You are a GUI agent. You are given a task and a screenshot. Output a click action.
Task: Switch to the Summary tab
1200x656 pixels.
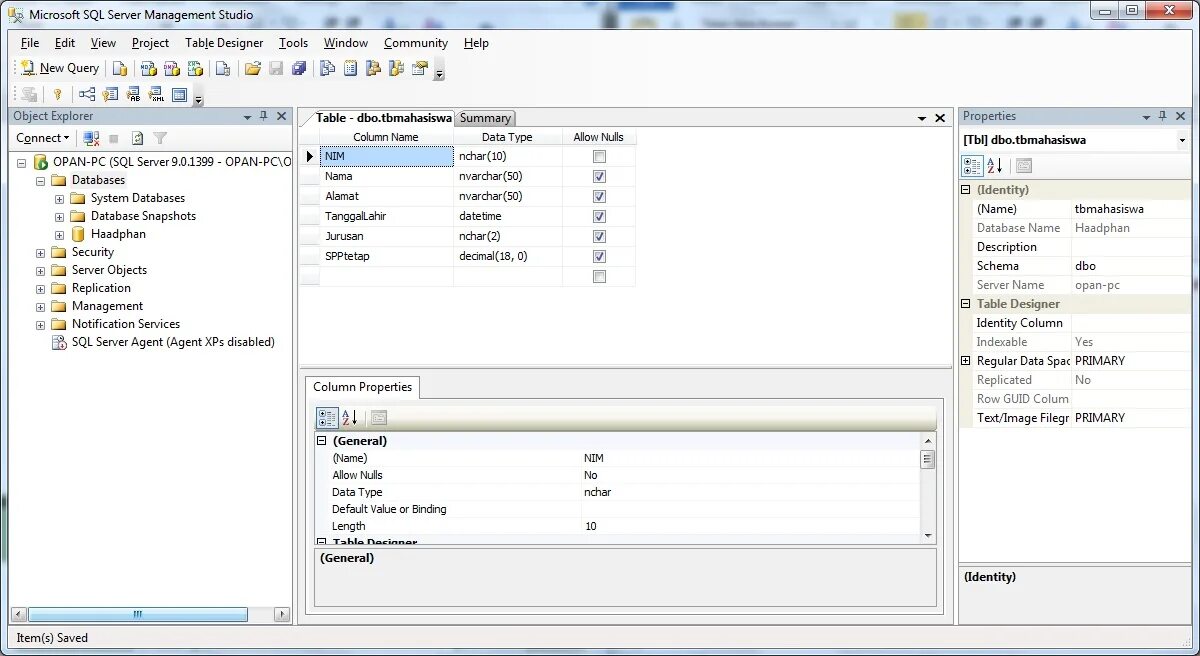point(485,118)
